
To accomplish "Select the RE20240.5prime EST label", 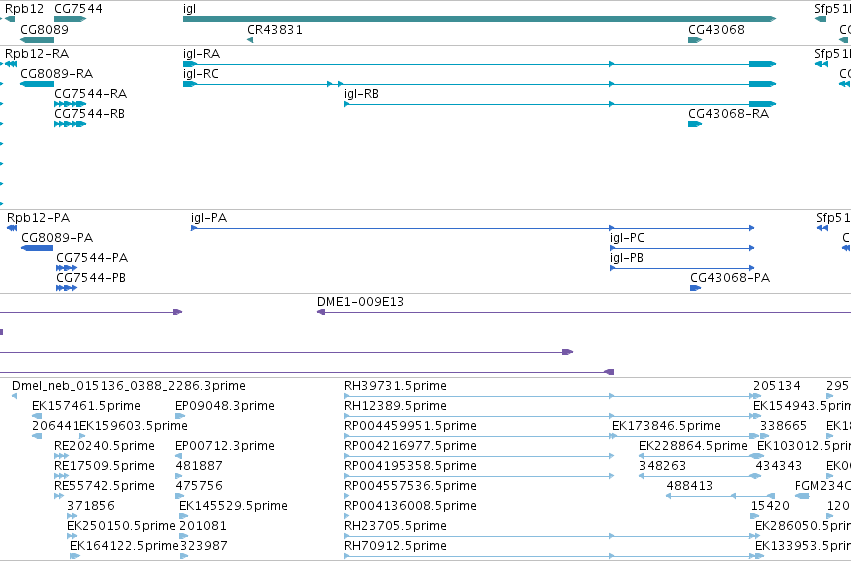I will click(104, 446).
